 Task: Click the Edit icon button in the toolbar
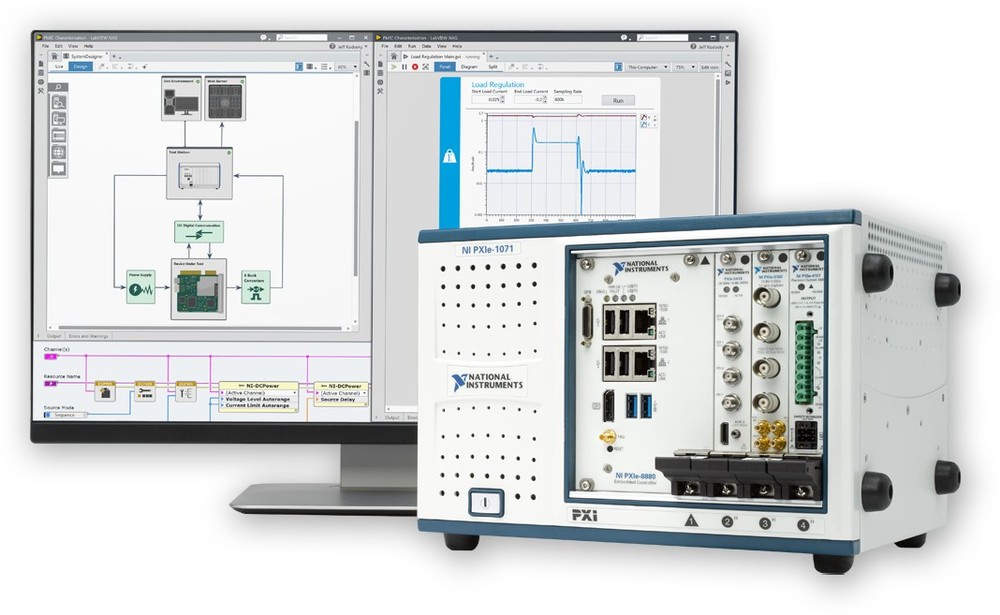(710, 66)
